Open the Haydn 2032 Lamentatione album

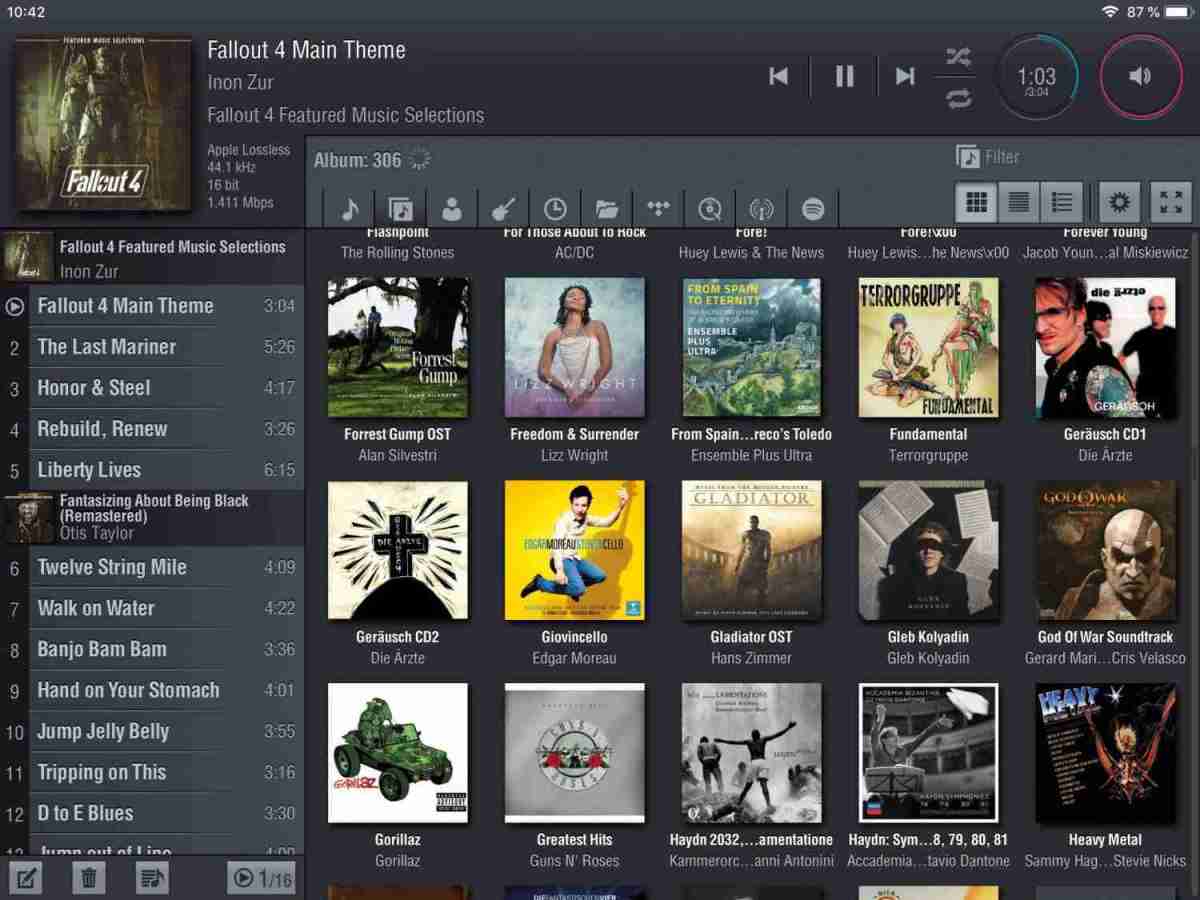pyautogui.click(x=751, y=753)
